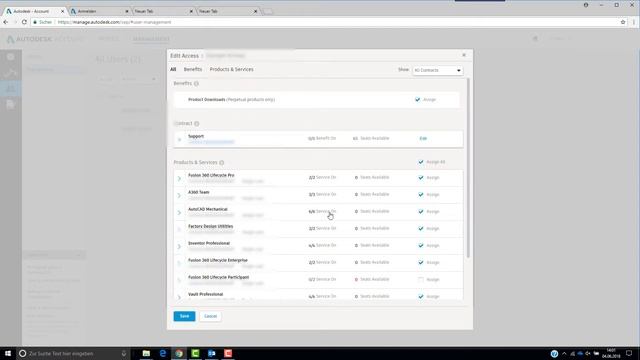Open Microsoft Edge from the taskbar
640x360 pixels.
[163, 353]
